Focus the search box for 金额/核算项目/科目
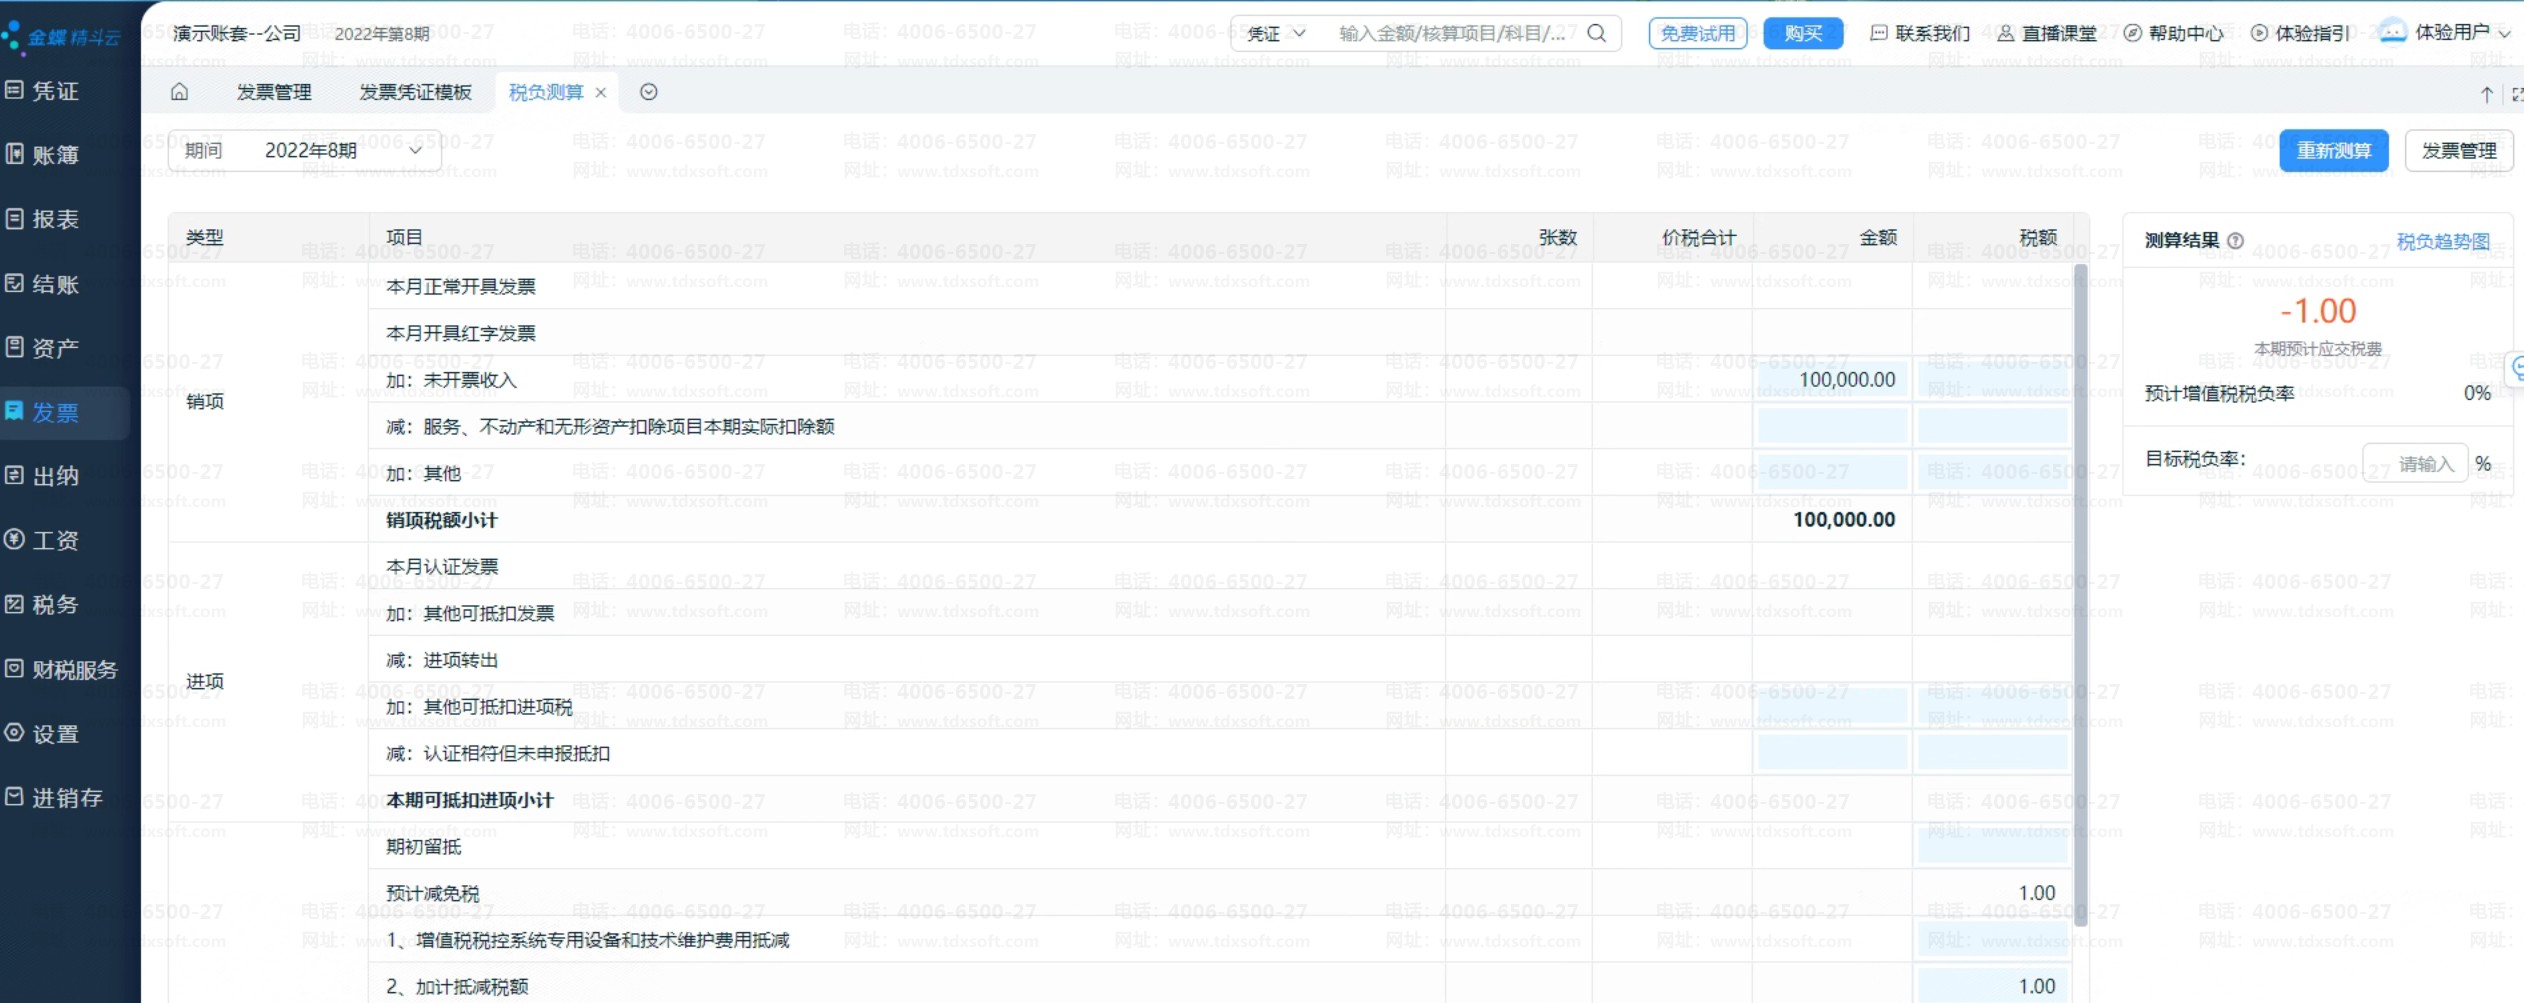This screenshot has width=2524, height=1003. (1453, 34)
